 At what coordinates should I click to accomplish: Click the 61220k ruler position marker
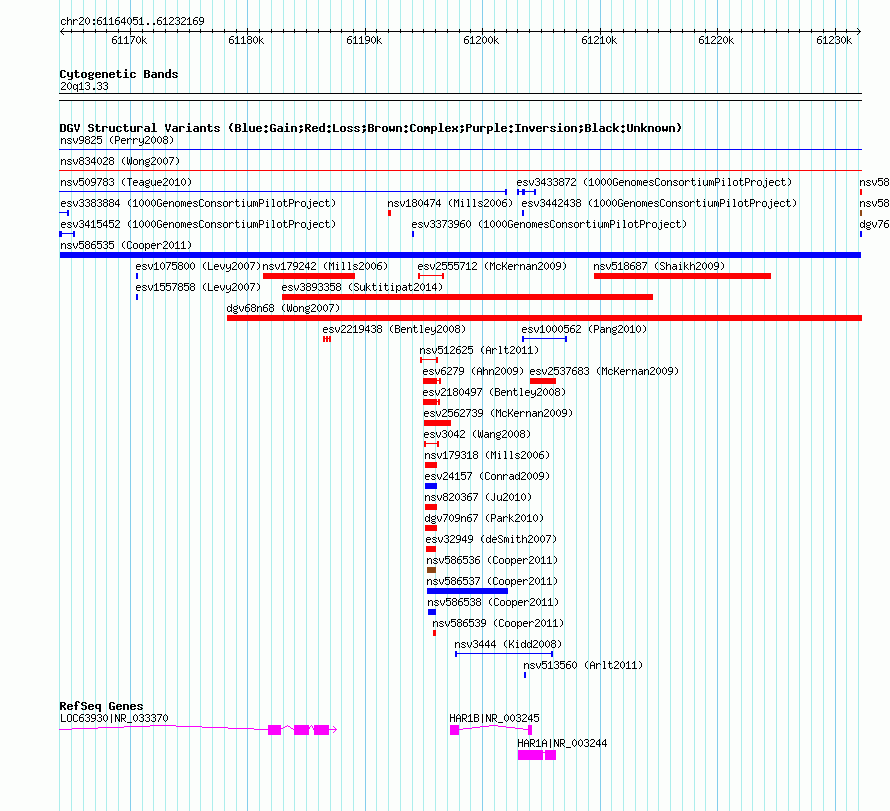[x=716, y=40]
